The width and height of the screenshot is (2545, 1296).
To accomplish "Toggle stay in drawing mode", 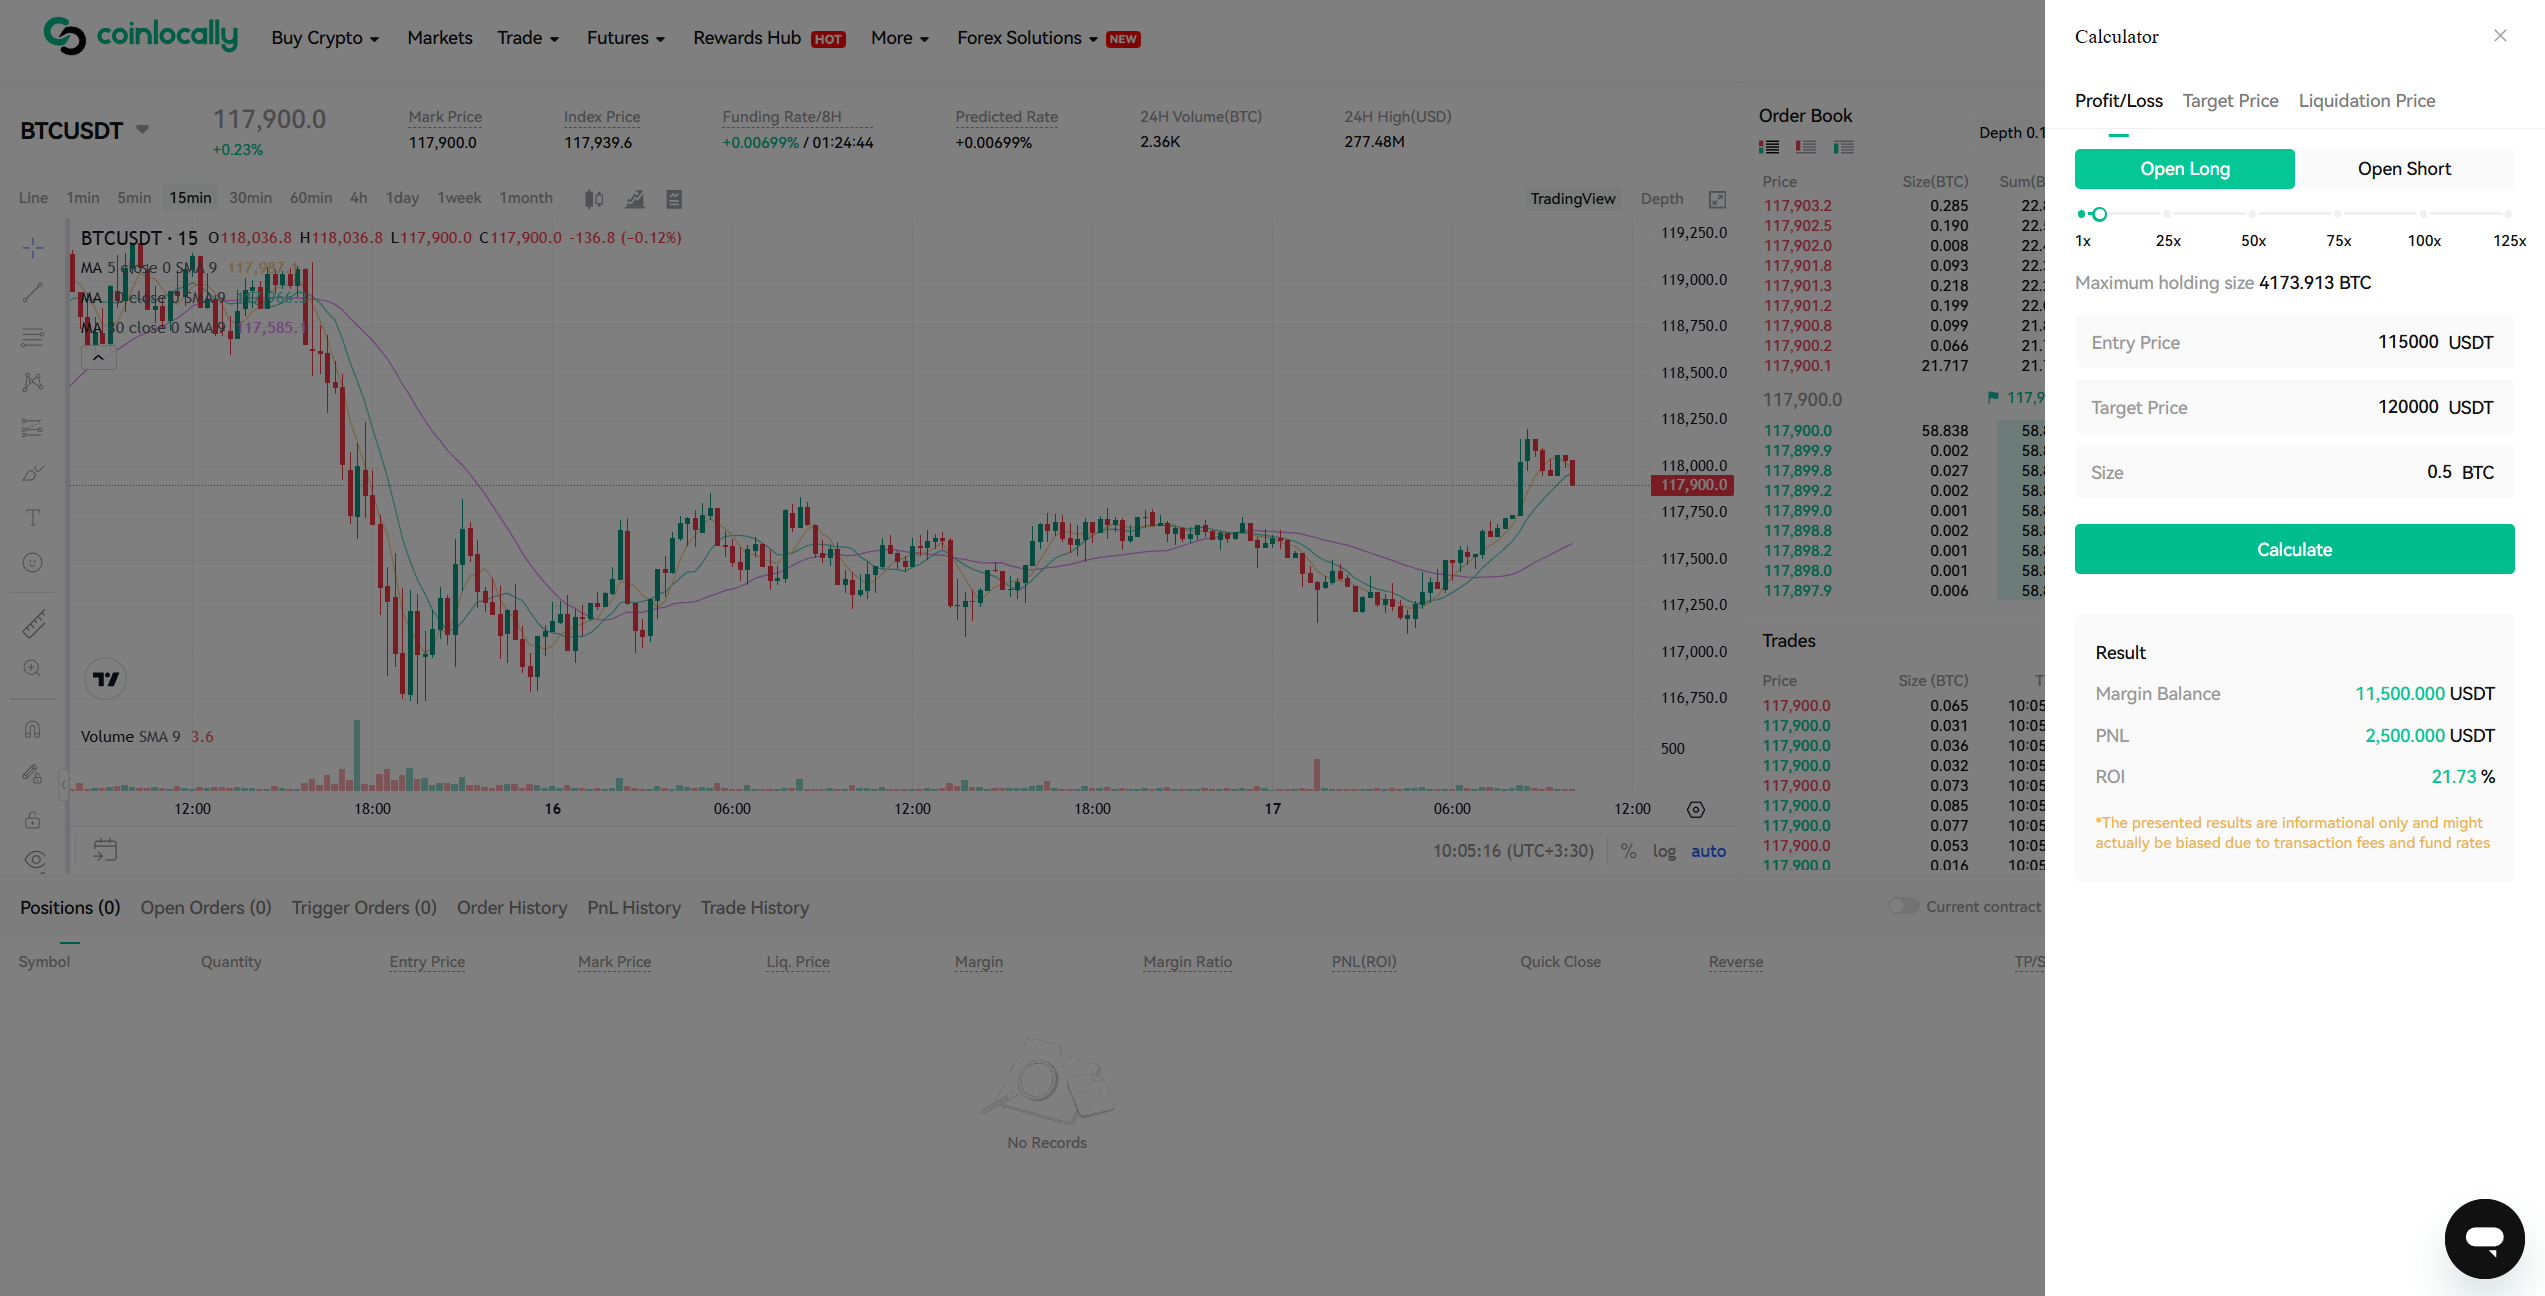I will click(x=33, y=774).
